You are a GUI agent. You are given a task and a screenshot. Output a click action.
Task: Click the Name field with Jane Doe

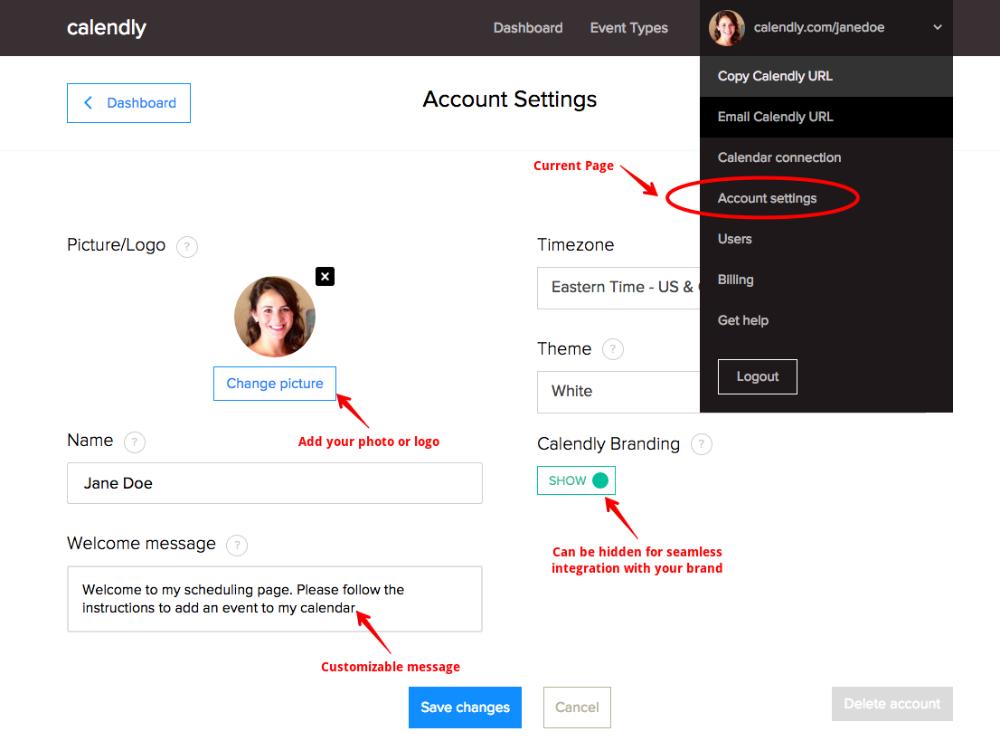coord(275,483)
